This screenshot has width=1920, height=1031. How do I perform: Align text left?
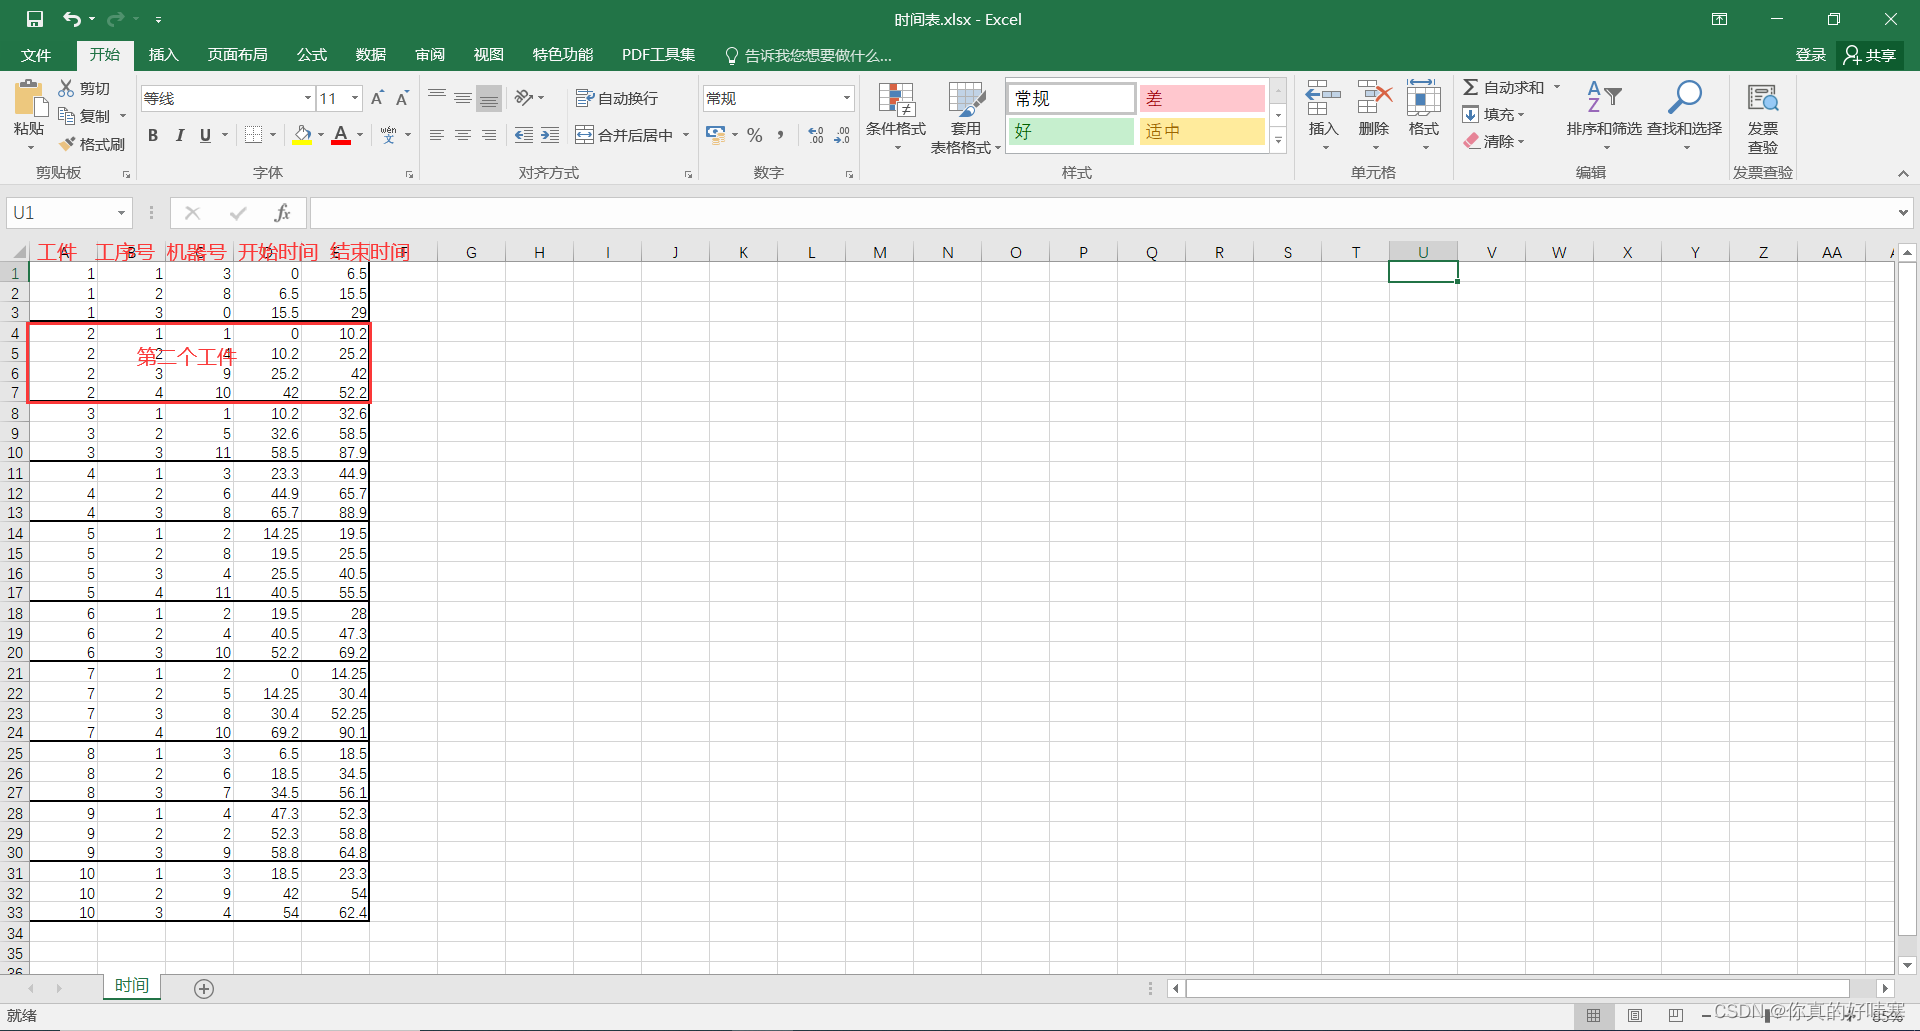[437, 135]
